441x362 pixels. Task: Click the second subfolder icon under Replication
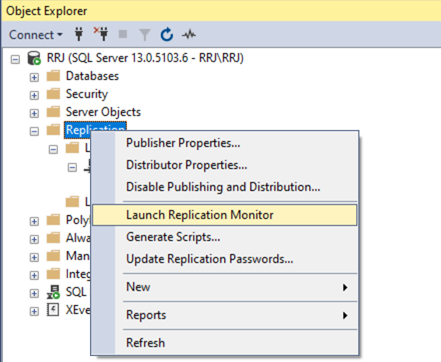72,202
